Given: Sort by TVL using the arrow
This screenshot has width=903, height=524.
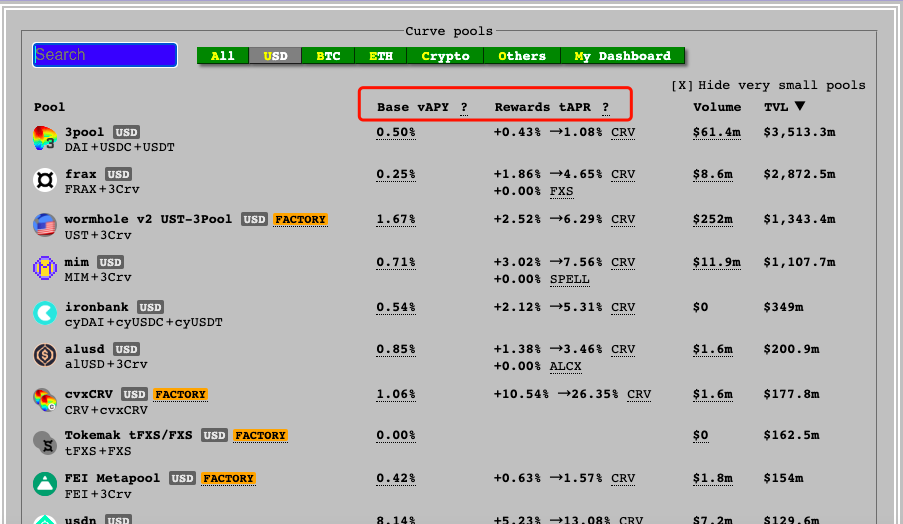Looking at the screenshot, I should pos(799,106).
